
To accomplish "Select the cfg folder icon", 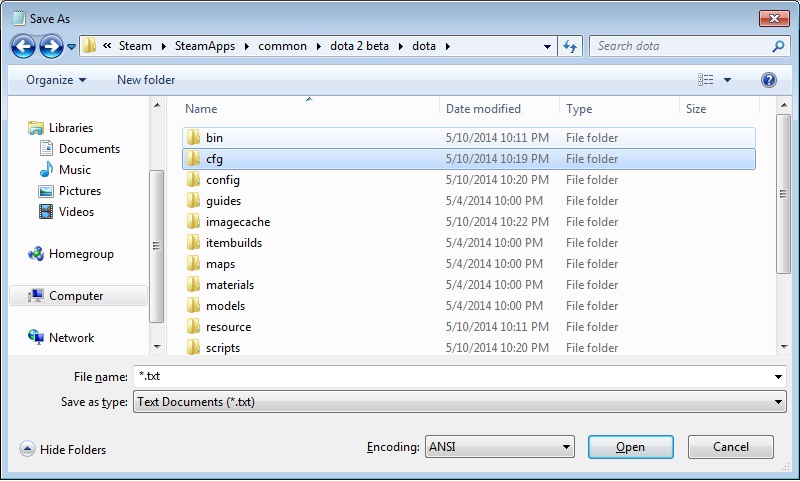I will click(x=193, y=159).
